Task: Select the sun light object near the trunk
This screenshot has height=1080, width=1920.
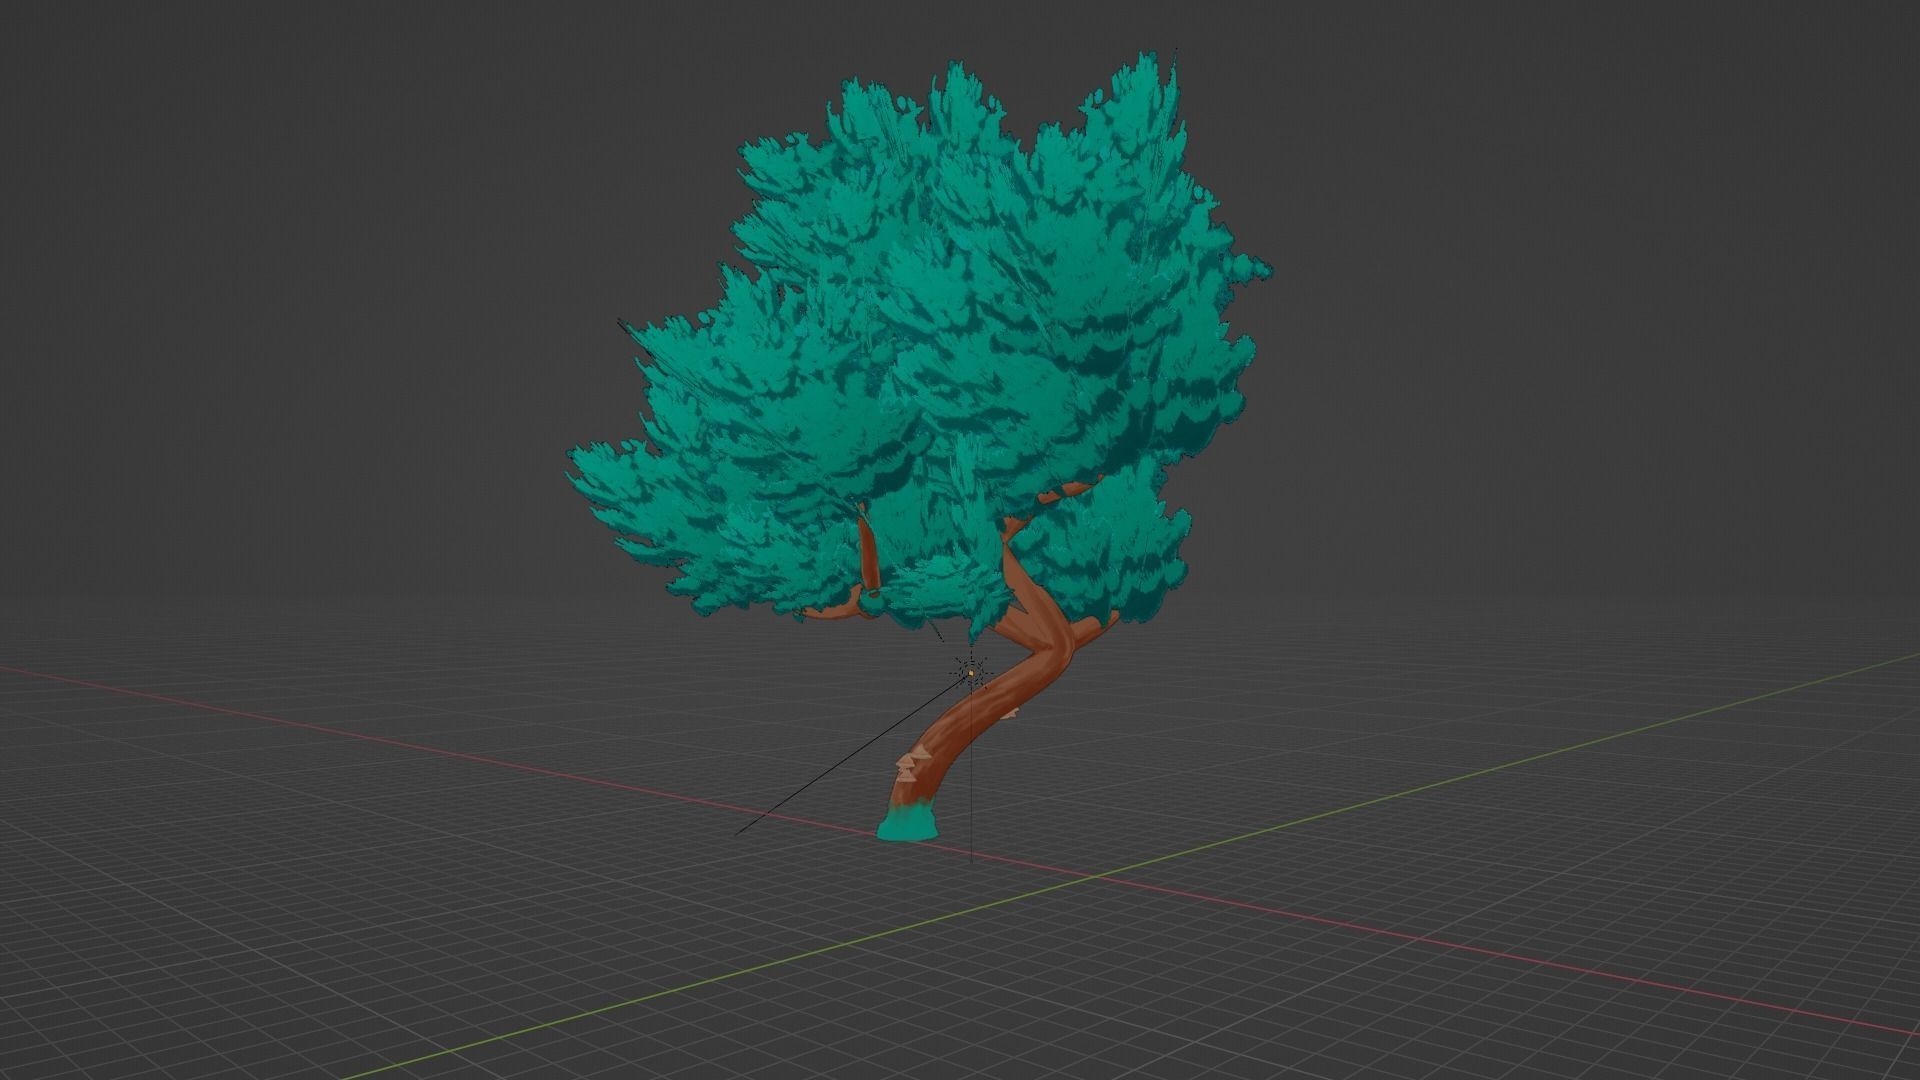Action: [970, 674]
